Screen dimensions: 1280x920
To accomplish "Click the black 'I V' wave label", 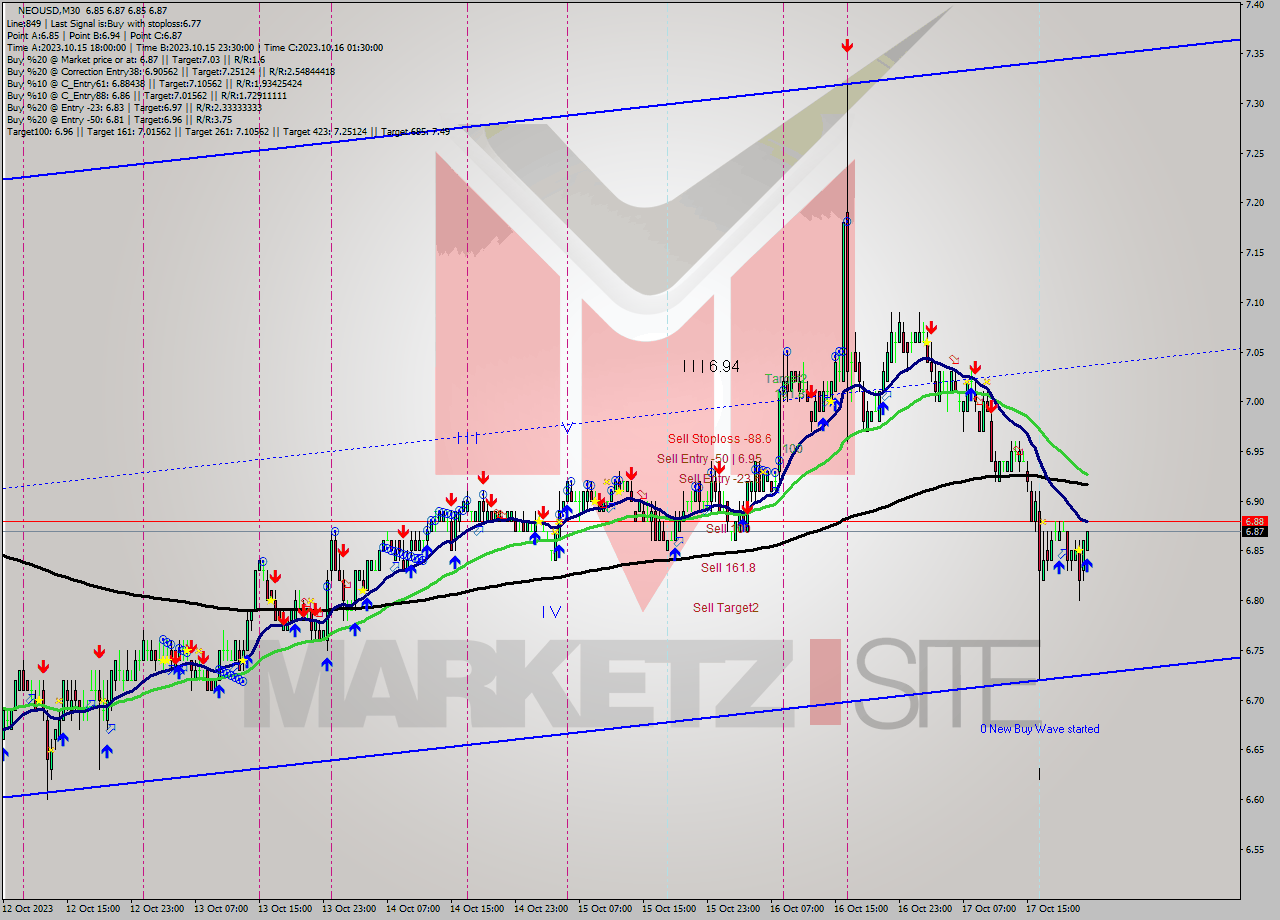I will point(551,611).
